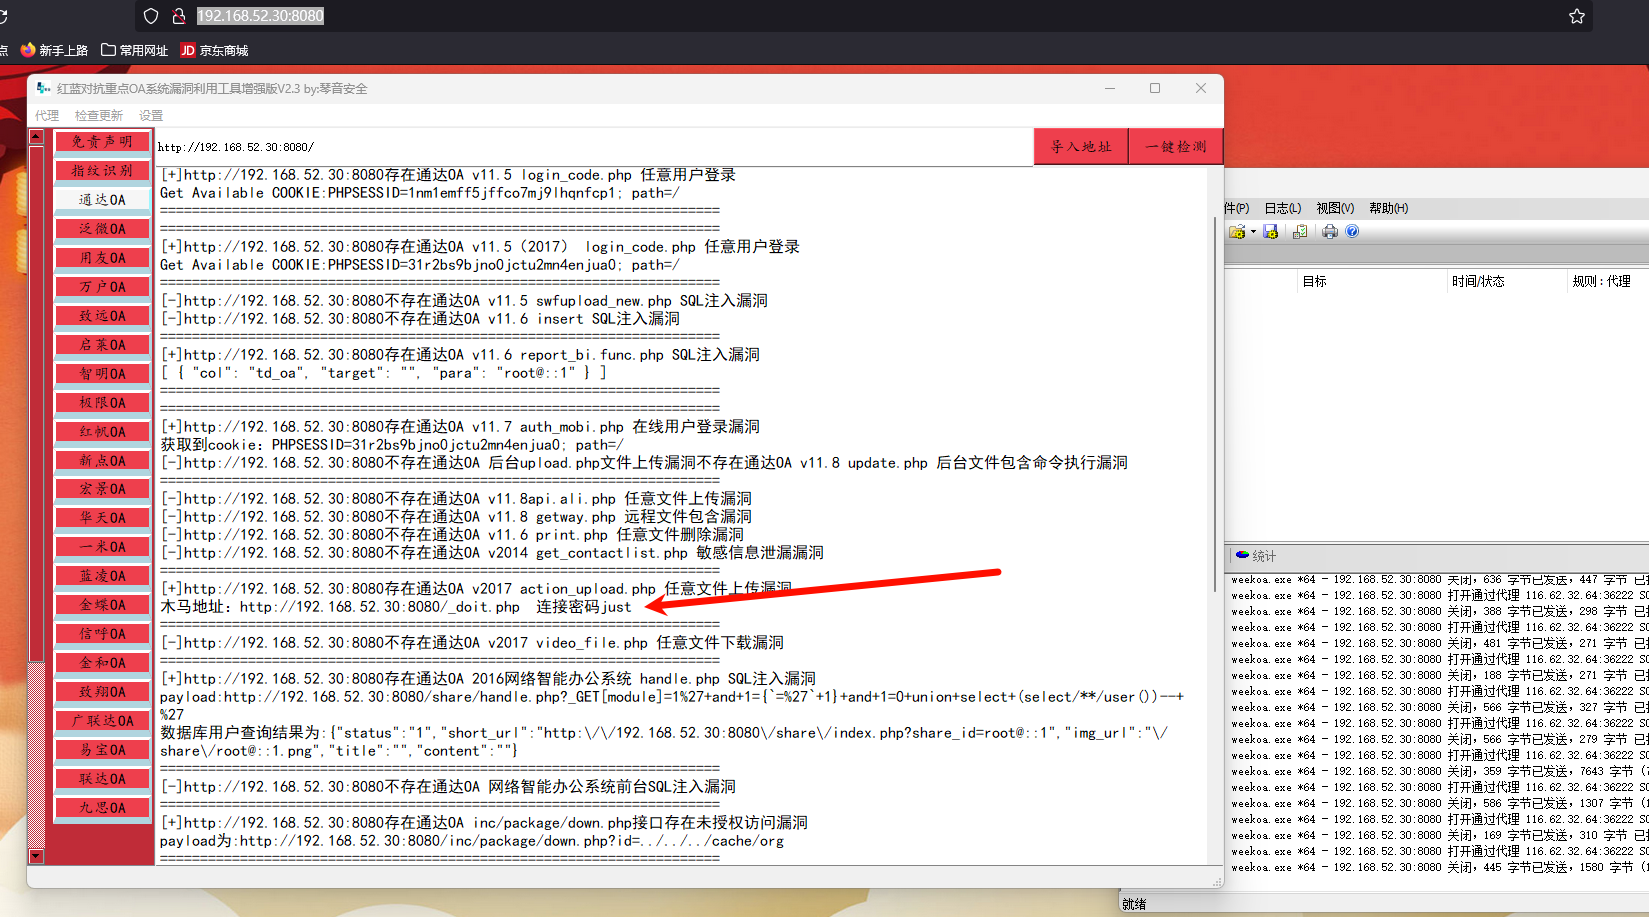Image resolution: width=1649 pixels, height=917 pixels.
Task: Open the 统计 statistics panel icon
Action: pos(1243,556)
